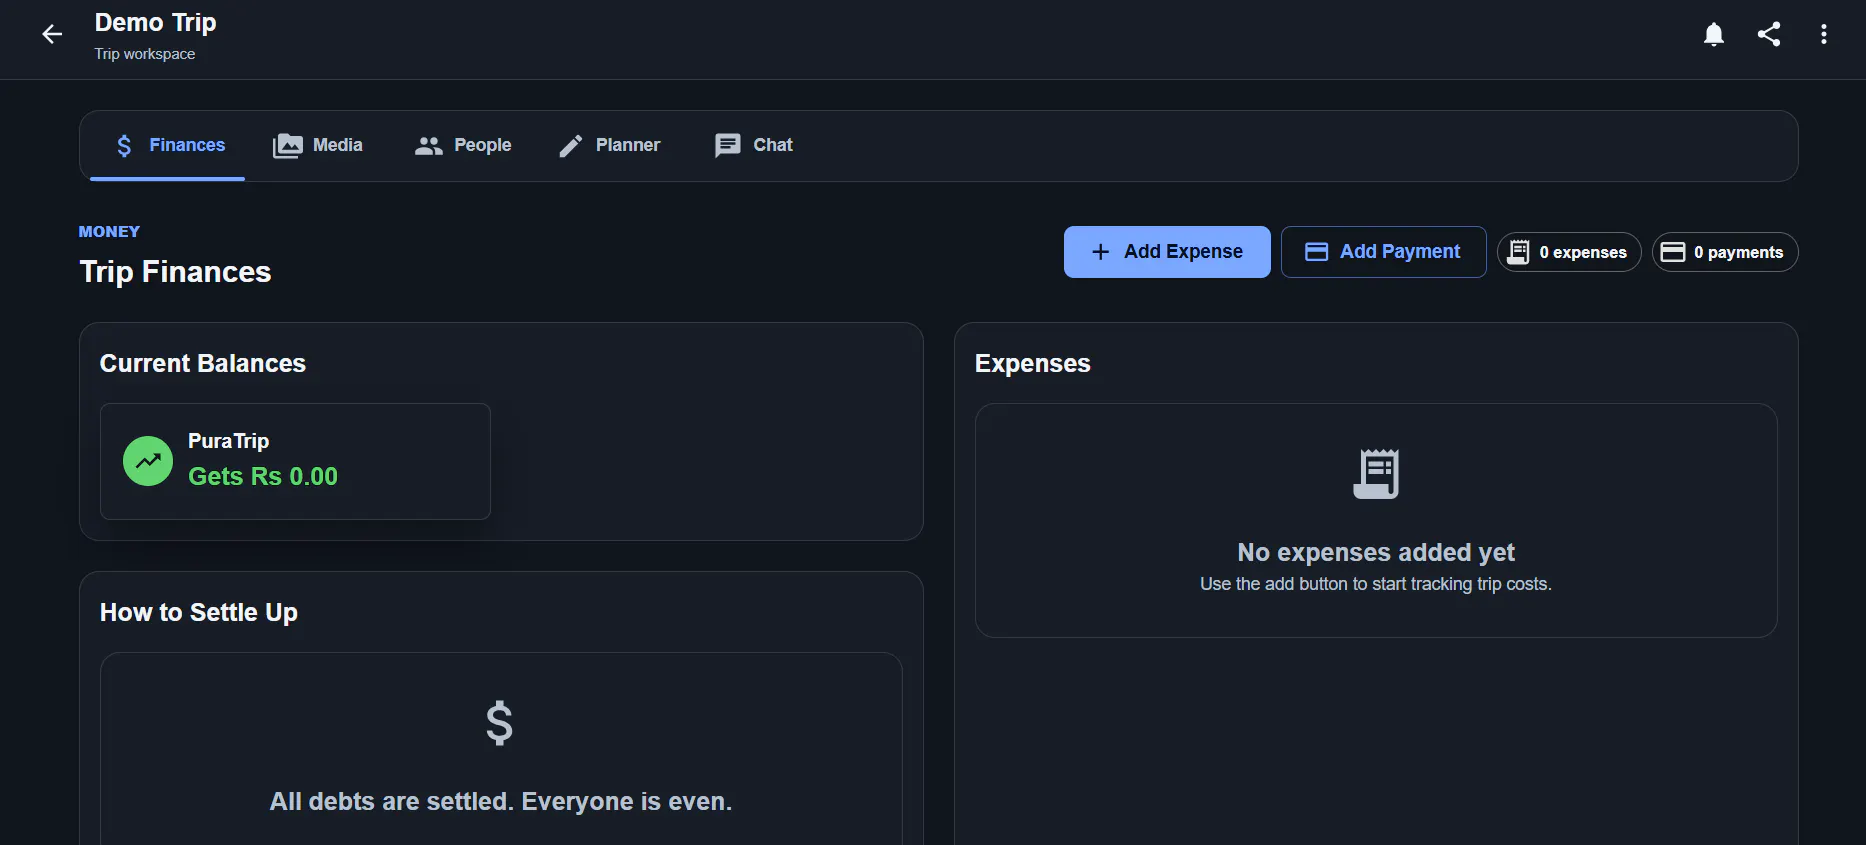Viewport: 1866px width, 845px height.
Task: Select the 0 expenses chip
Action: coord(1569,252)
